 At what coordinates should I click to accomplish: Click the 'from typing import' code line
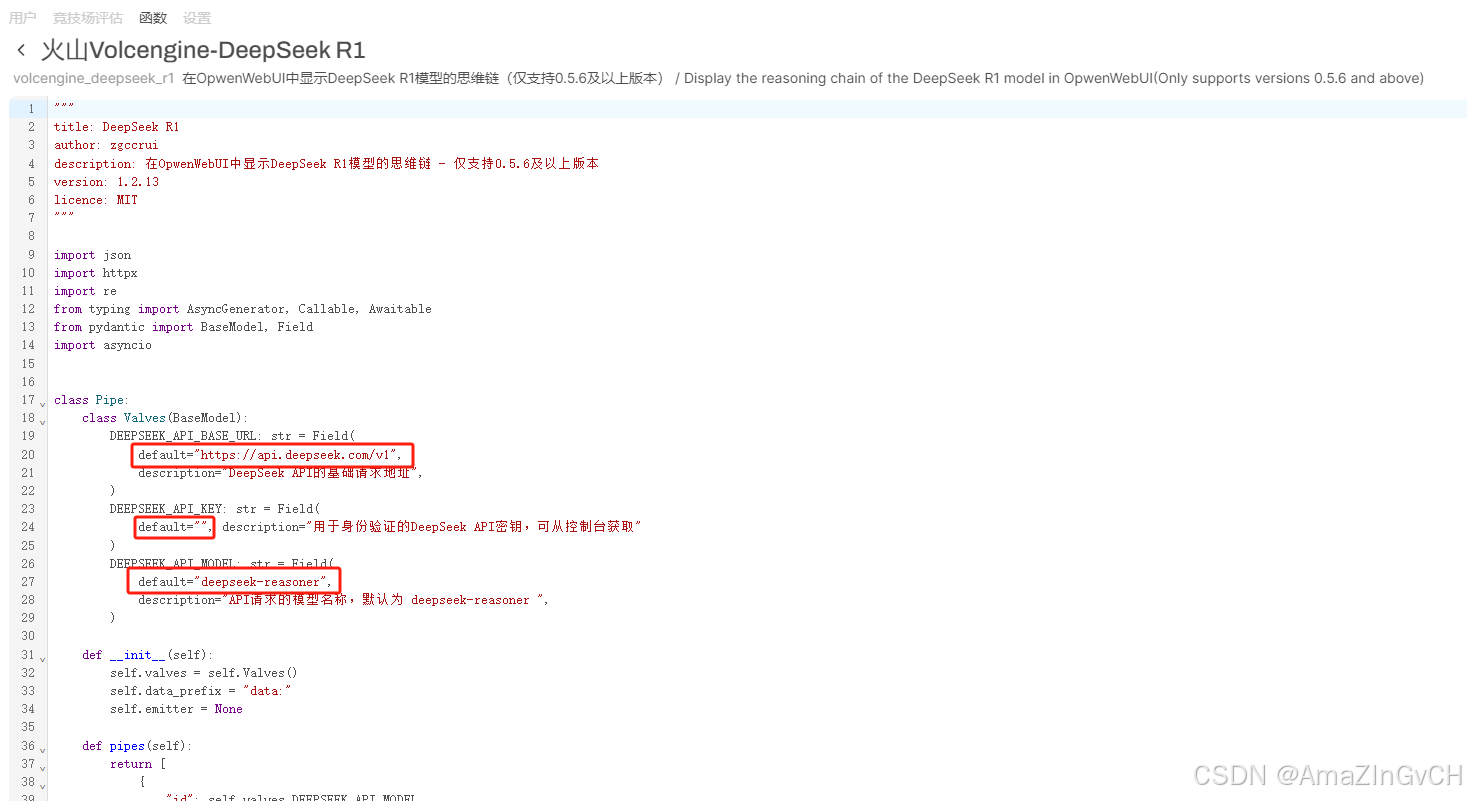coord(243,309)
